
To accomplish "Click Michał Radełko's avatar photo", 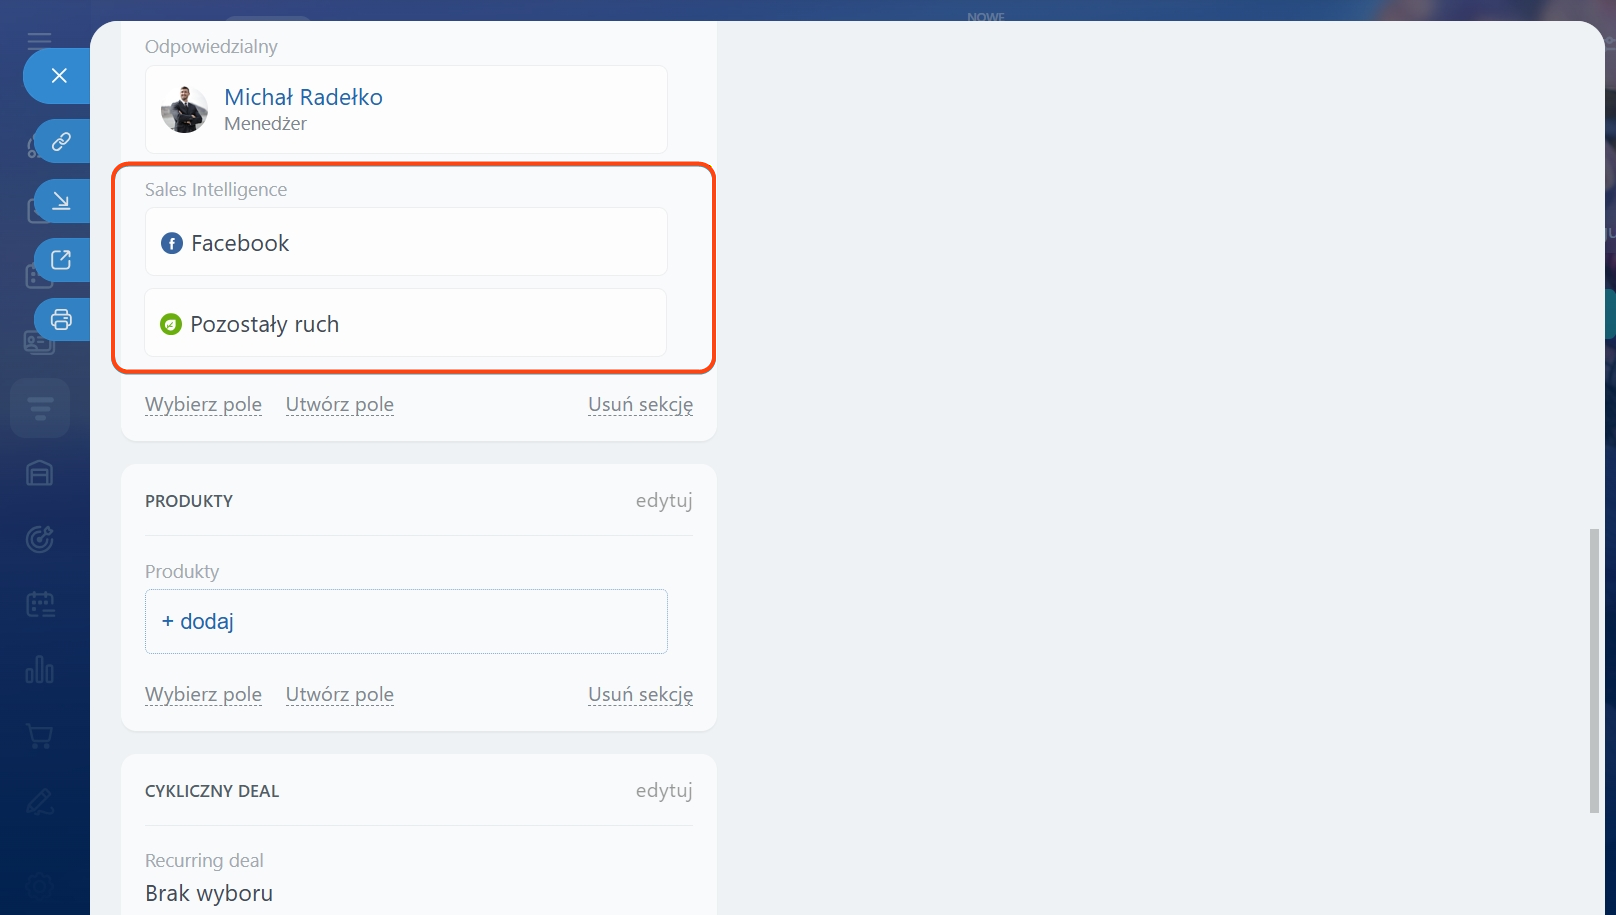I will (185, 110).
